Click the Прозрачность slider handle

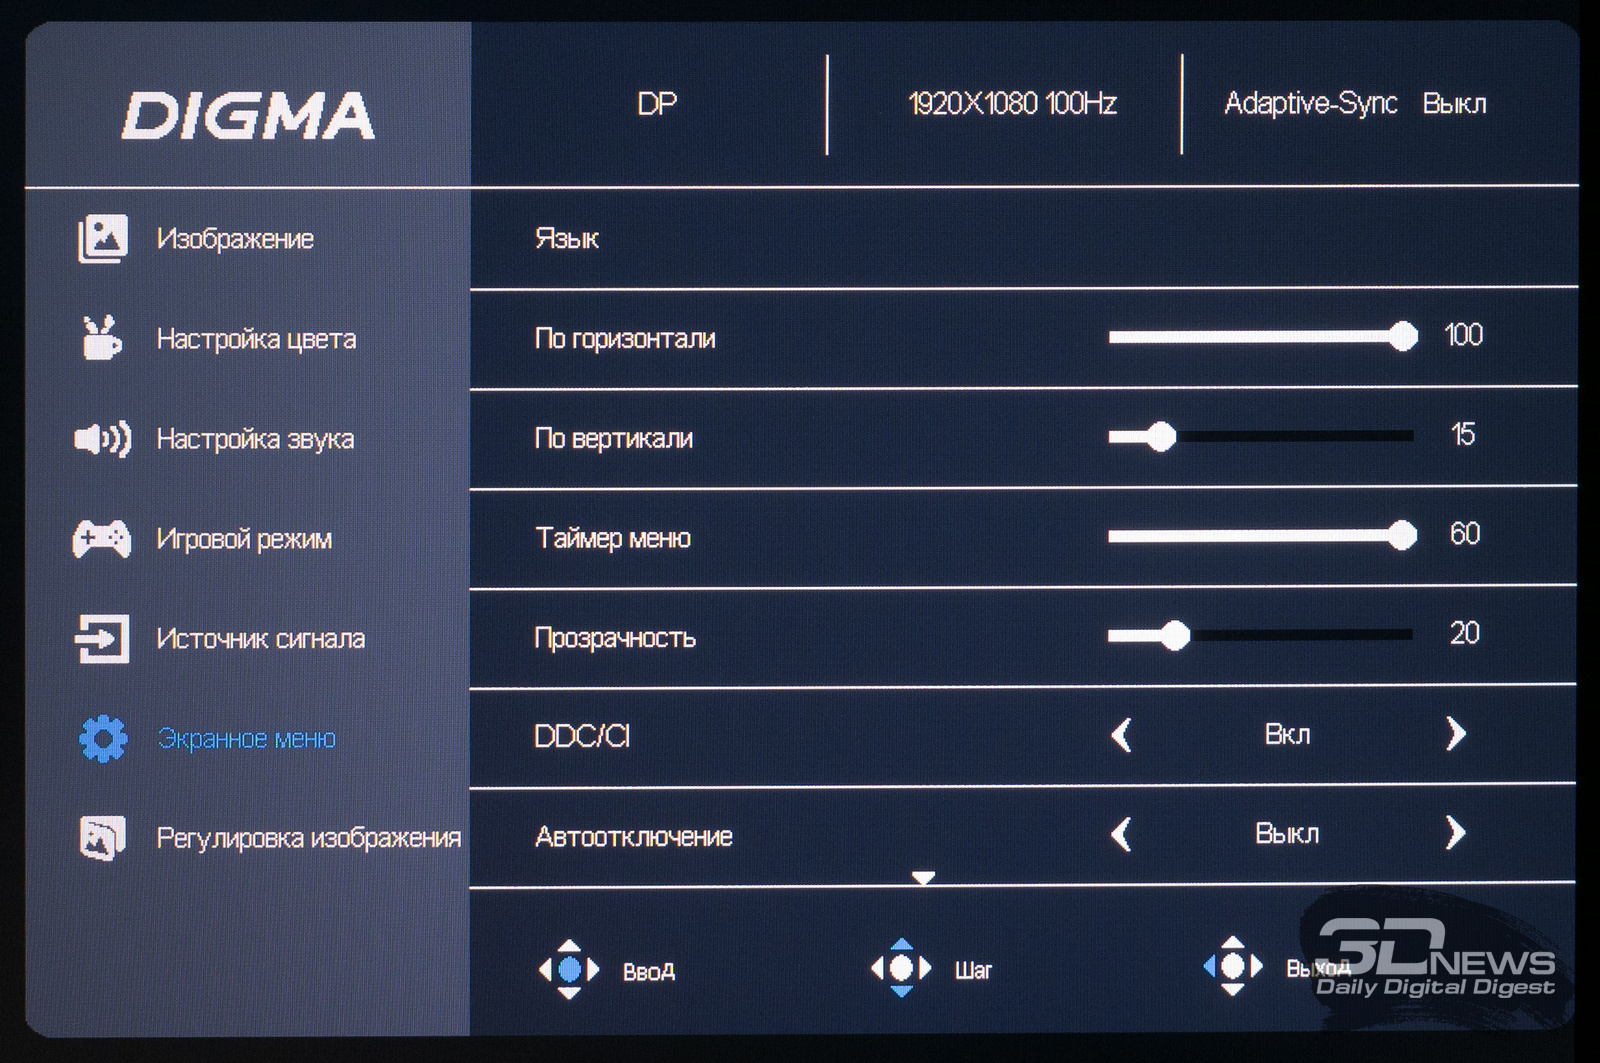pyautogui.click(x=1175, y=635)
